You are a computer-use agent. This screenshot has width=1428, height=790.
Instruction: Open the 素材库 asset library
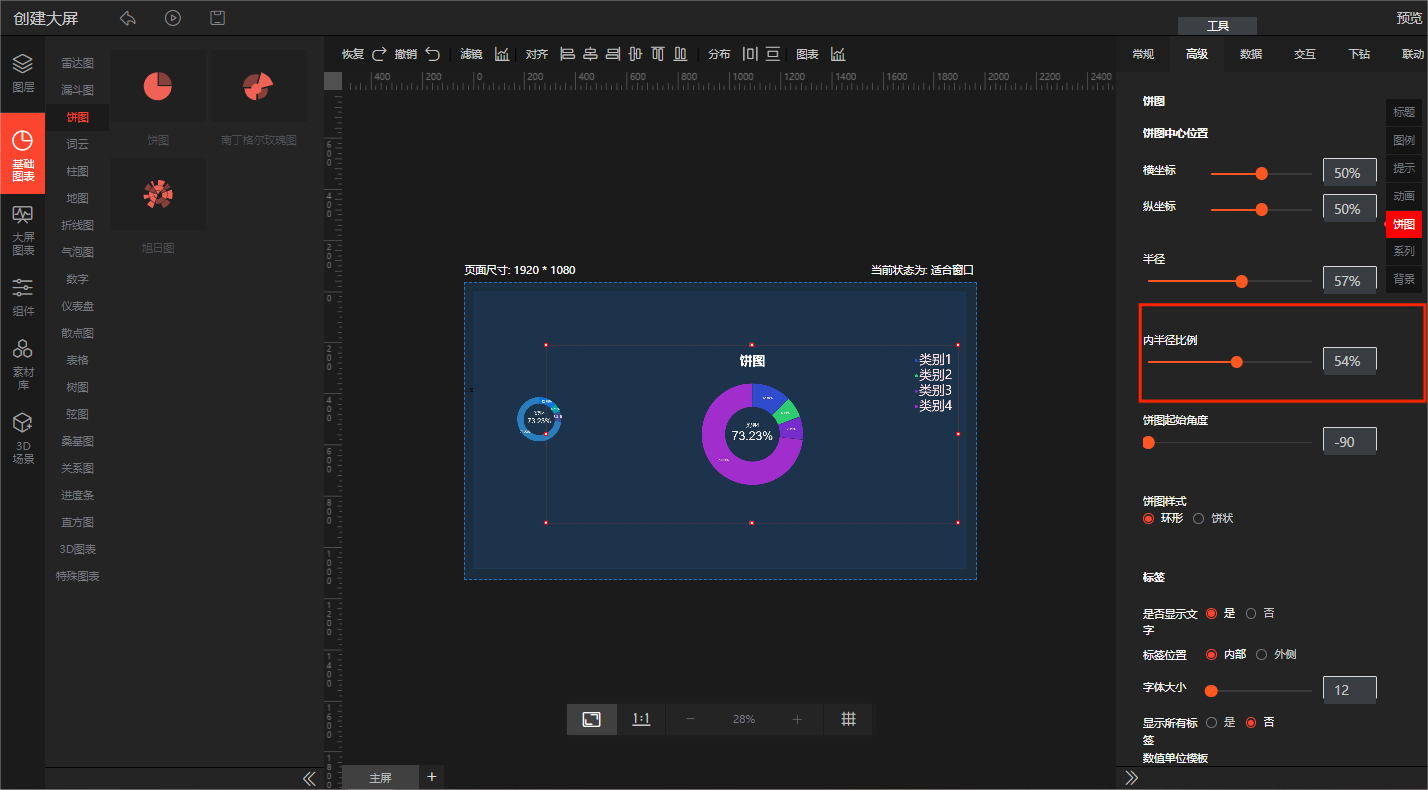[x=22, y=362]
